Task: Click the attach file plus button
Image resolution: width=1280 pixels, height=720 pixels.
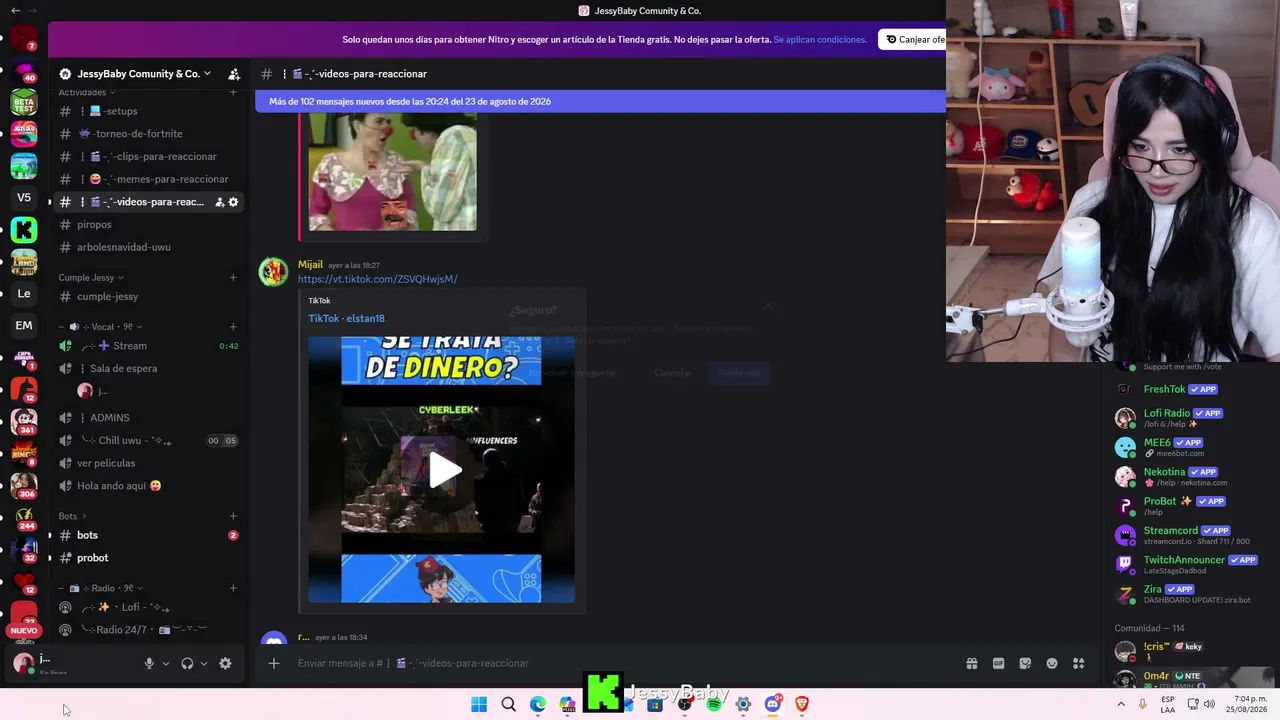Action: [x=273, y=663]
